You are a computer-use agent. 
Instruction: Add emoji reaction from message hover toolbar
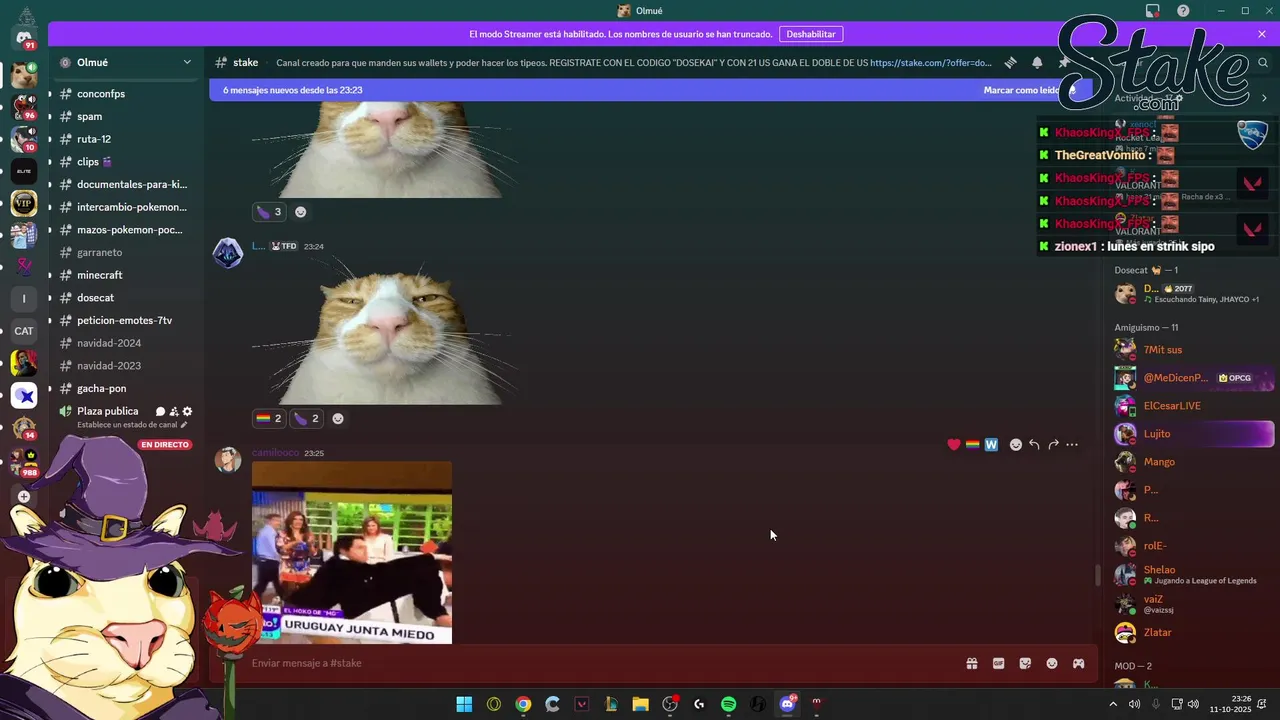[1016, 444]
